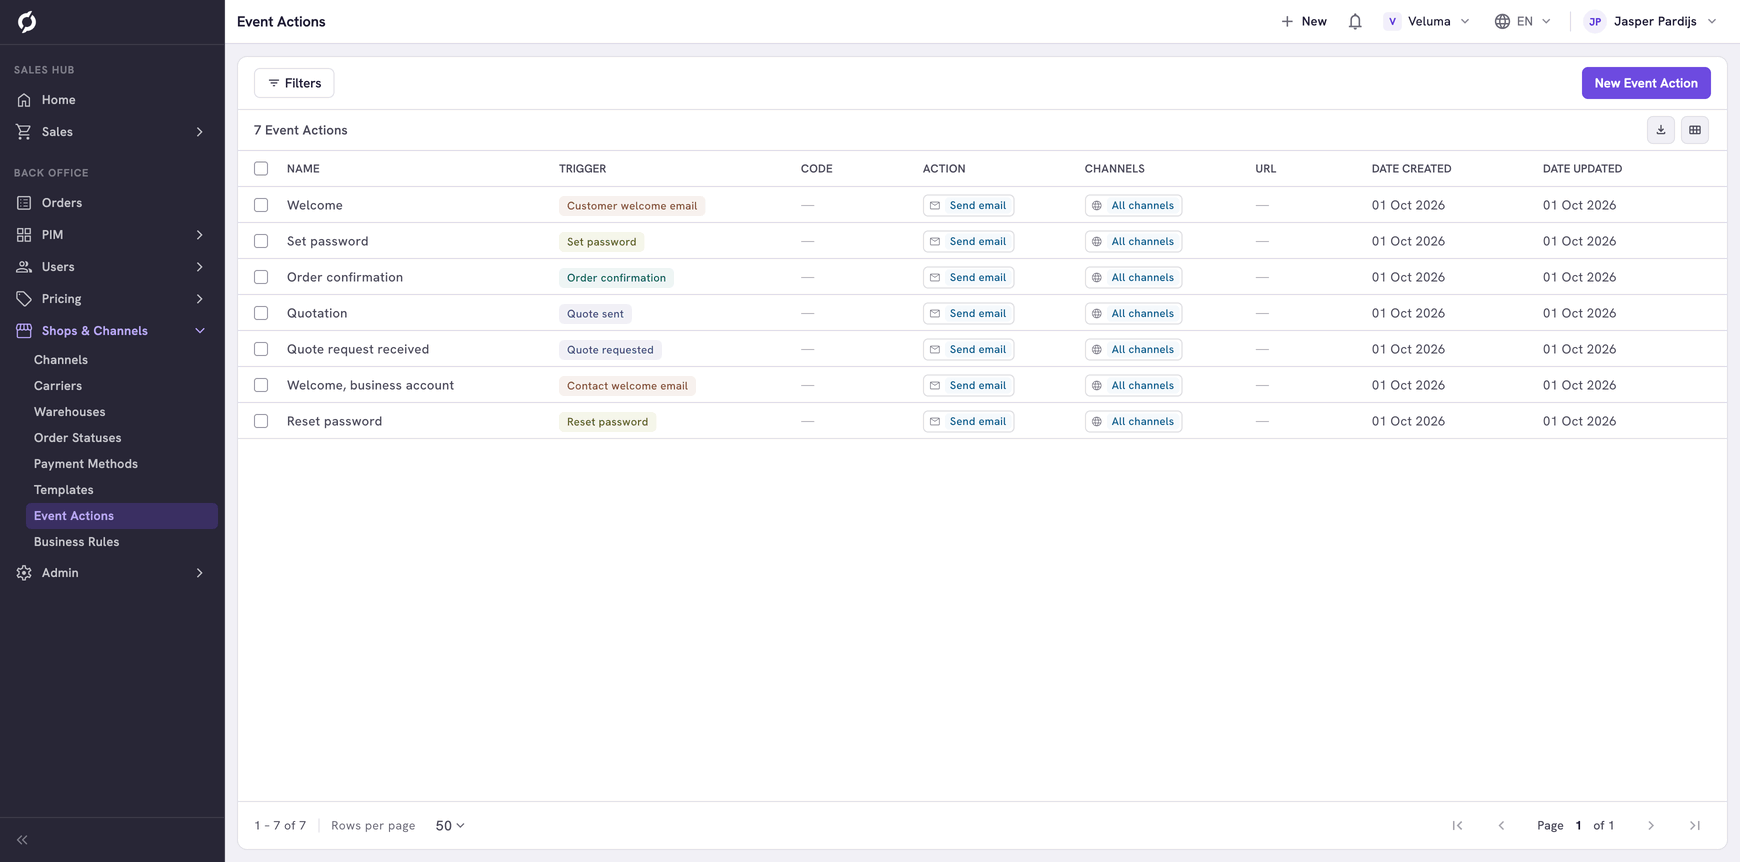The width and height of the screenshot is (1740, 862).
Task: Check the Welcome row checkbox
Action: pyautogui.click(x=261, y=205)
